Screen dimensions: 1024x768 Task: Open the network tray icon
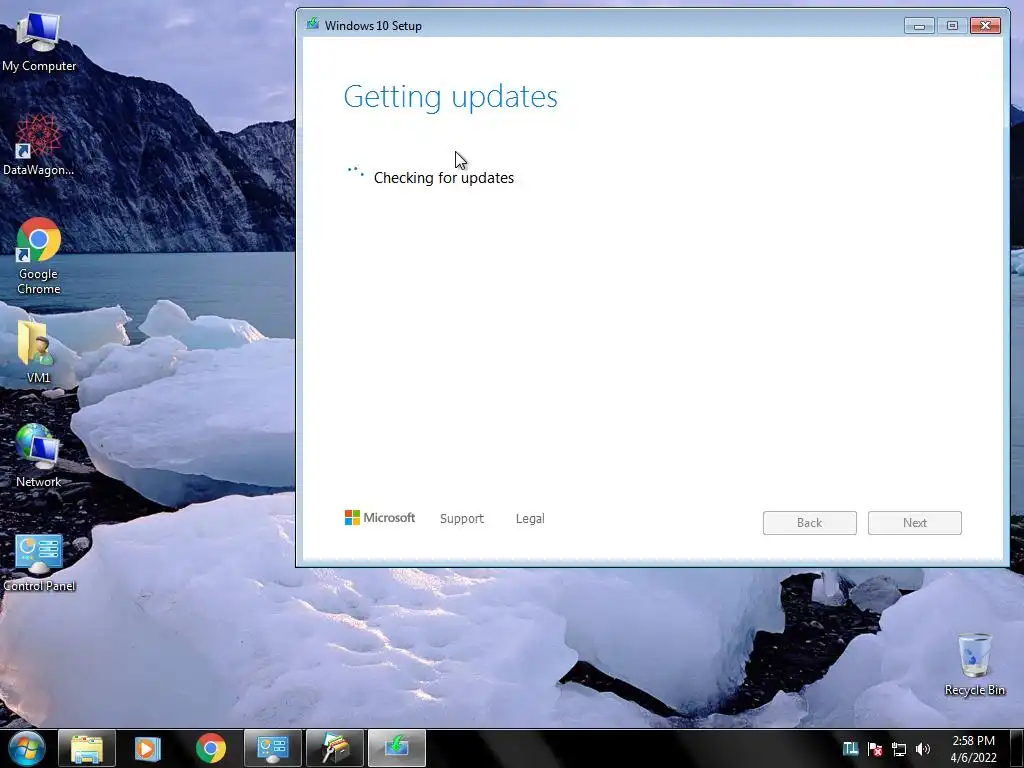point(899,749)
